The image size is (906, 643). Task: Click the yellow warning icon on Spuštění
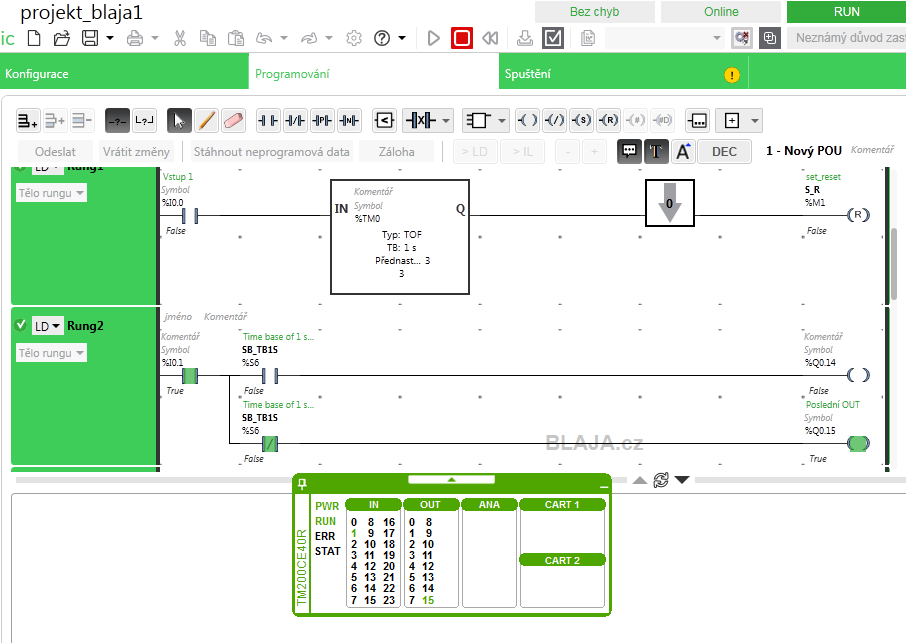732,75
